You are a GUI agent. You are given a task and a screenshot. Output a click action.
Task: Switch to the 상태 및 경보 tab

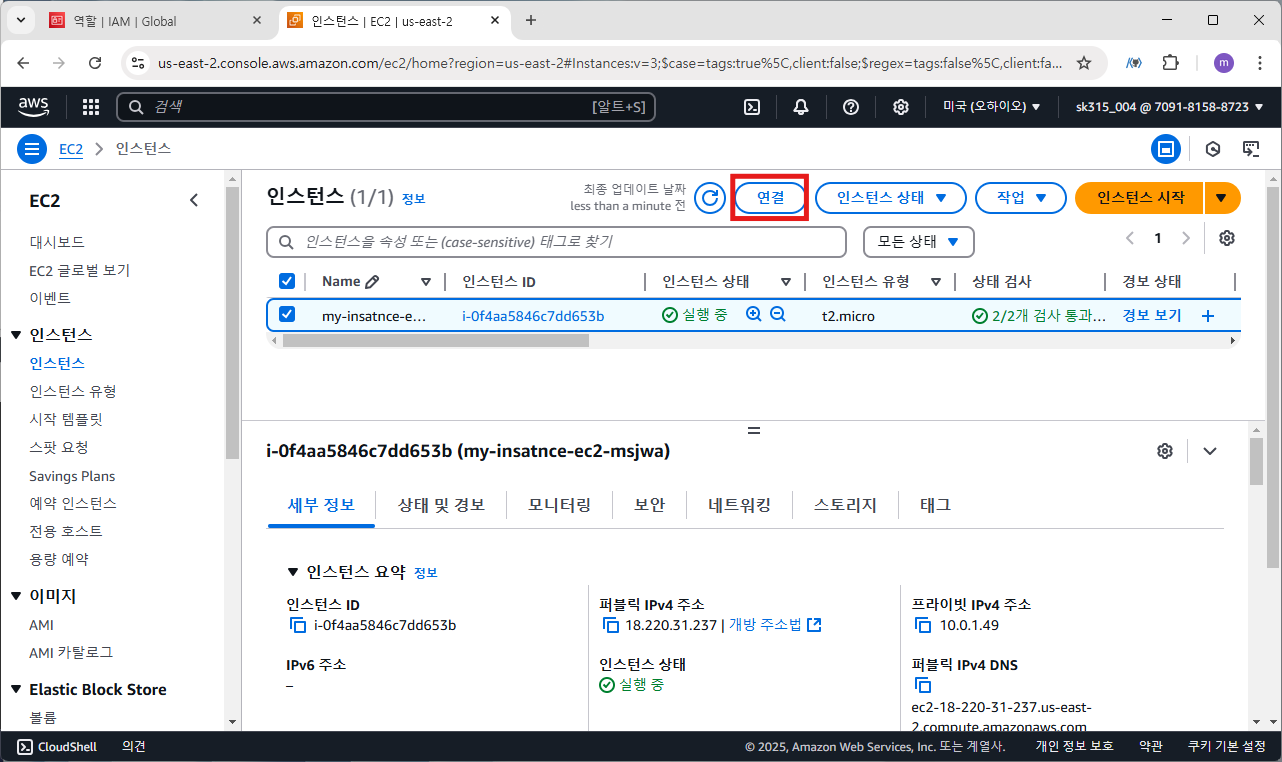441,505
